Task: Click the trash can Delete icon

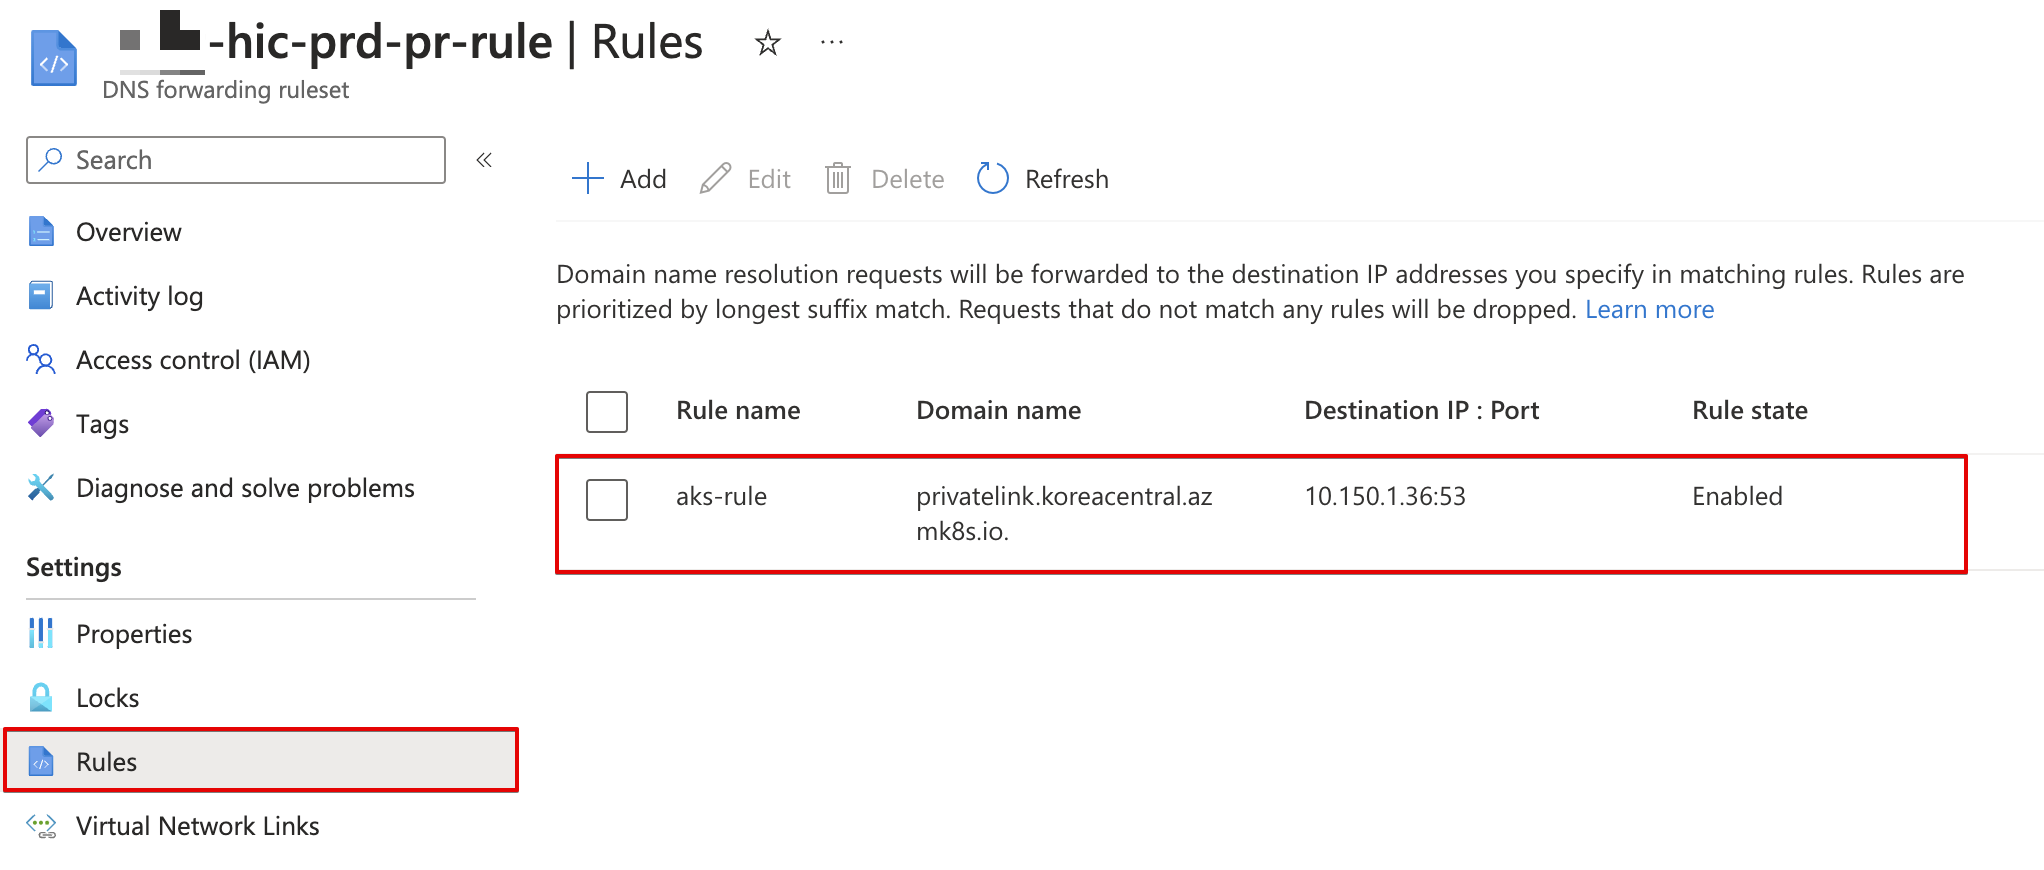Action: [x=838, y=179]
